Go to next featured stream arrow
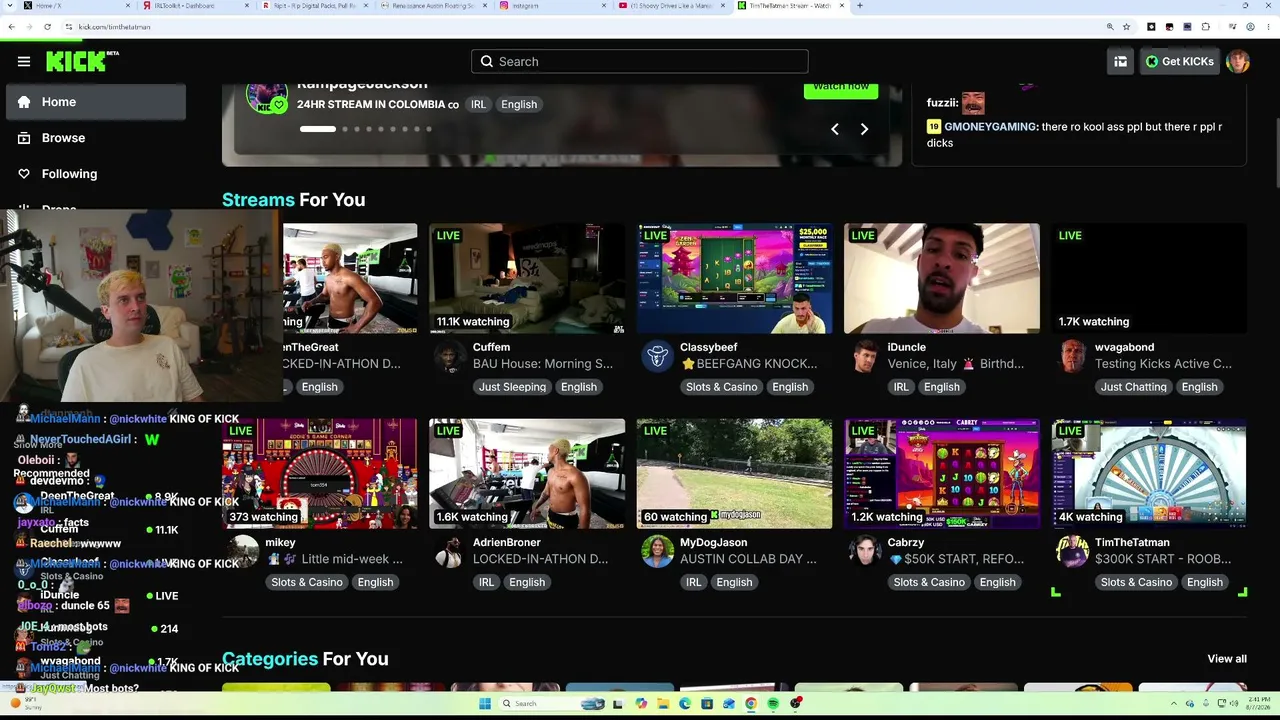The image size is (1280, 720). pyautogui.click(x=864, y=129)
